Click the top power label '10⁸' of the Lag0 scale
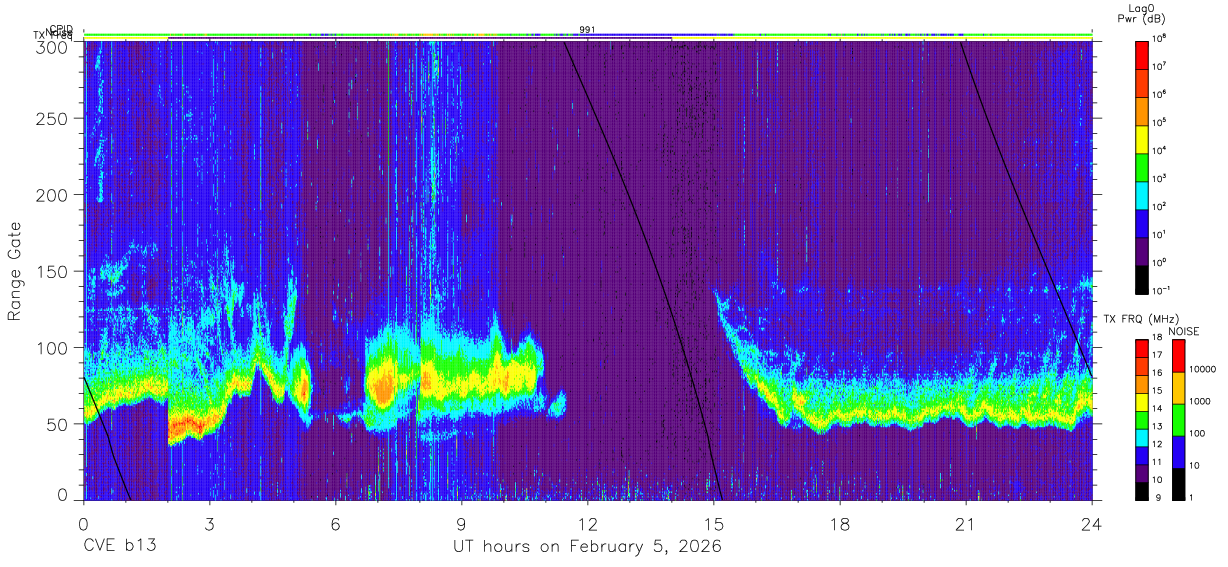 click(1159, 39)
